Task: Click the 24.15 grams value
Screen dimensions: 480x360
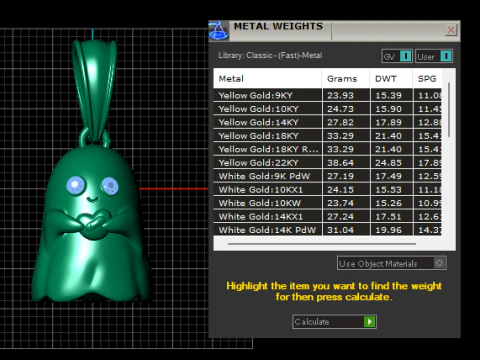Action: [x=340, y=190]
